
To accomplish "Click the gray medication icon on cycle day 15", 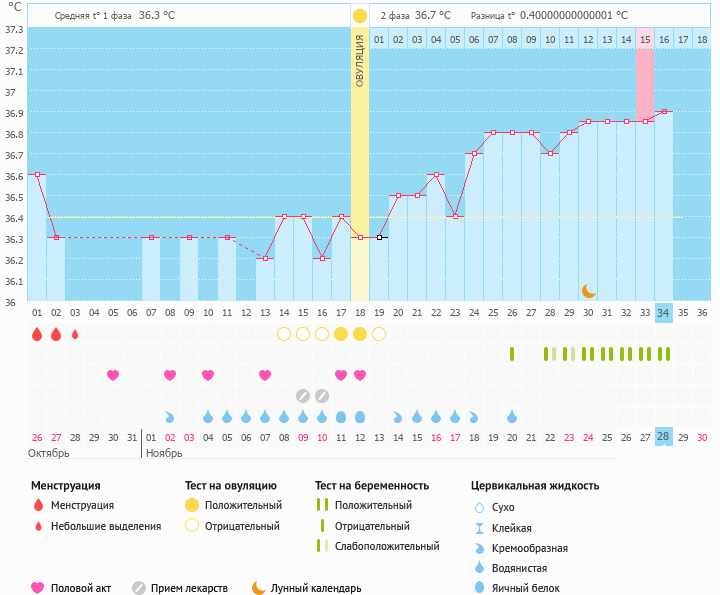I will [x=303, y=396].
